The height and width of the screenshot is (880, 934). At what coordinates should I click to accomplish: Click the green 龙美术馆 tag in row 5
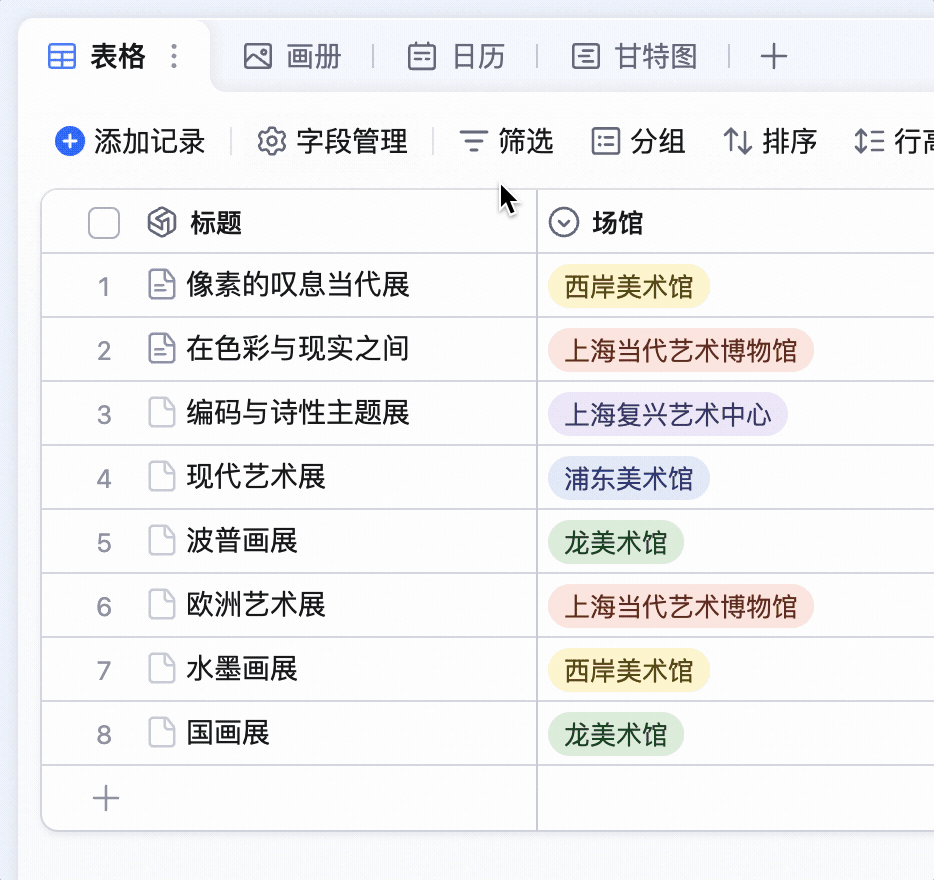point(616,543)
